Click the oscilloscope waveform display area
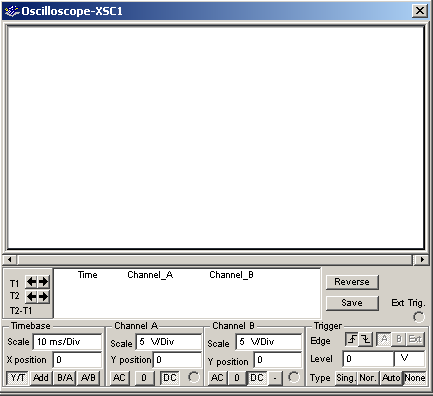433x396 pixels. 216,138
